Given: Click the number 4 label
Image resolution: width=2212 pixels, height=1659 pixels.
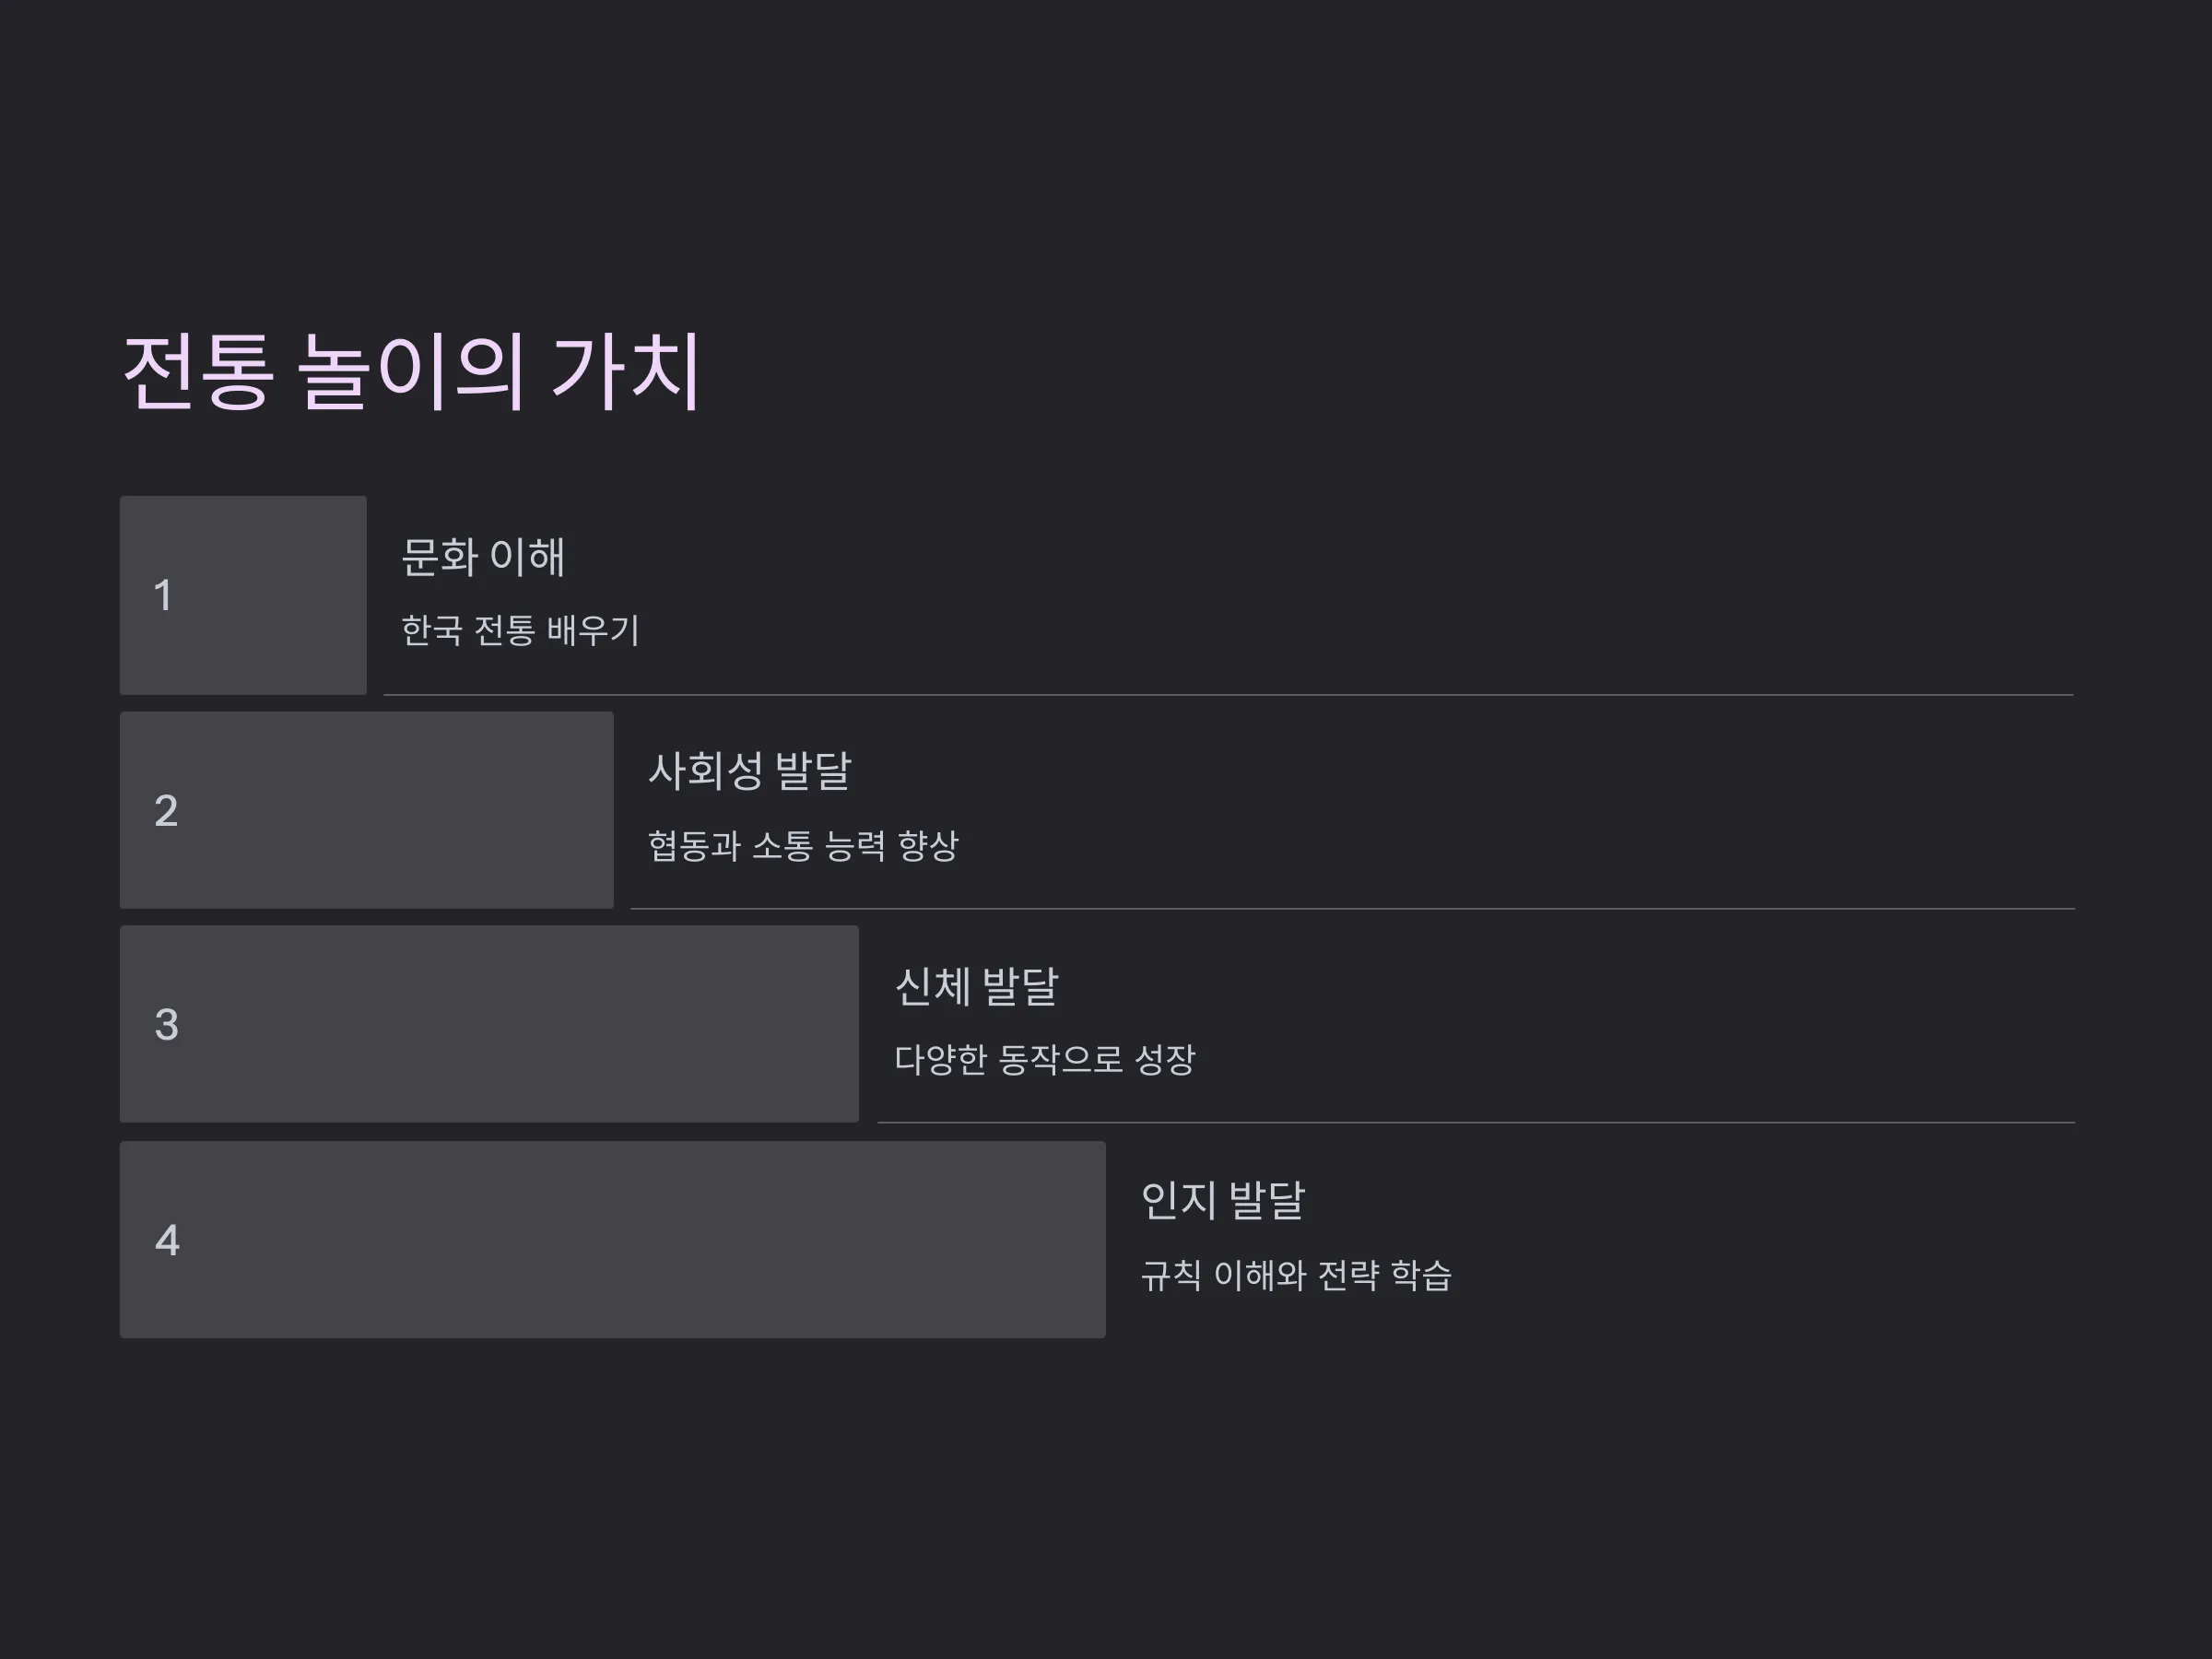Looking at the screenshot, I should (167, 1241).
